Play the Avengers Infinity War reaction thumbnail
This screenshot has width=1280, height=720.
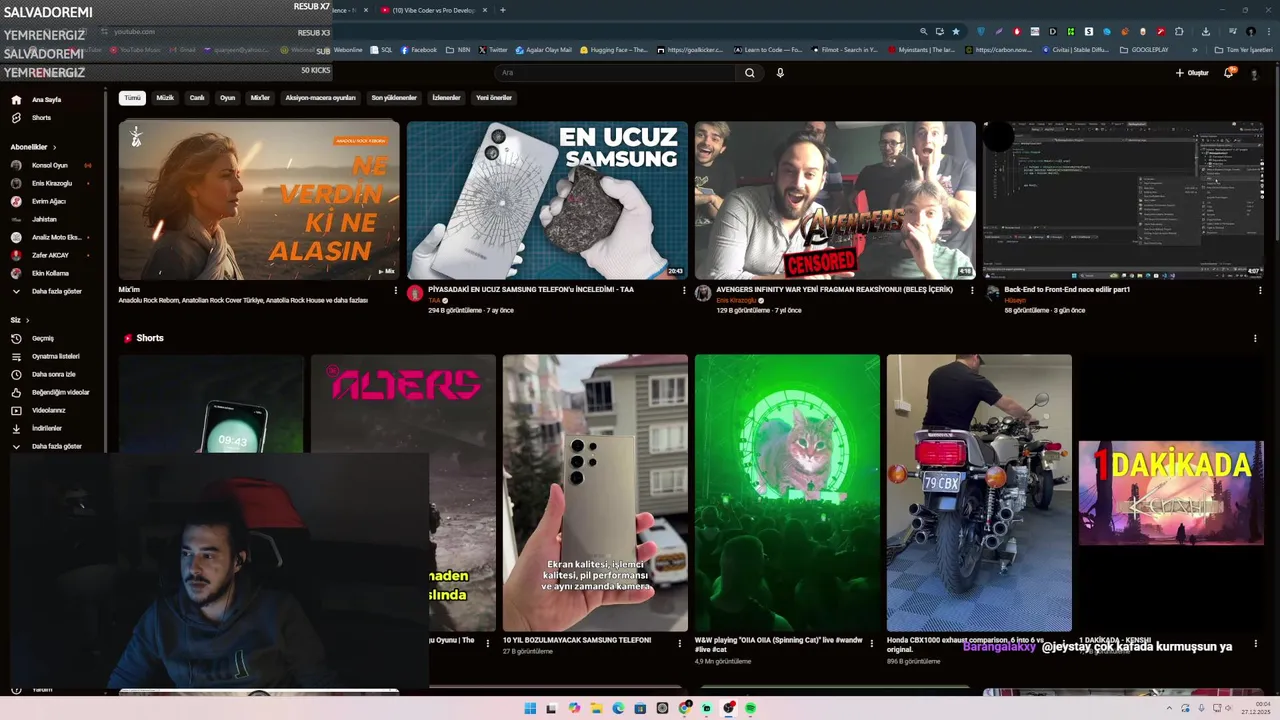(x=835, y=200)
